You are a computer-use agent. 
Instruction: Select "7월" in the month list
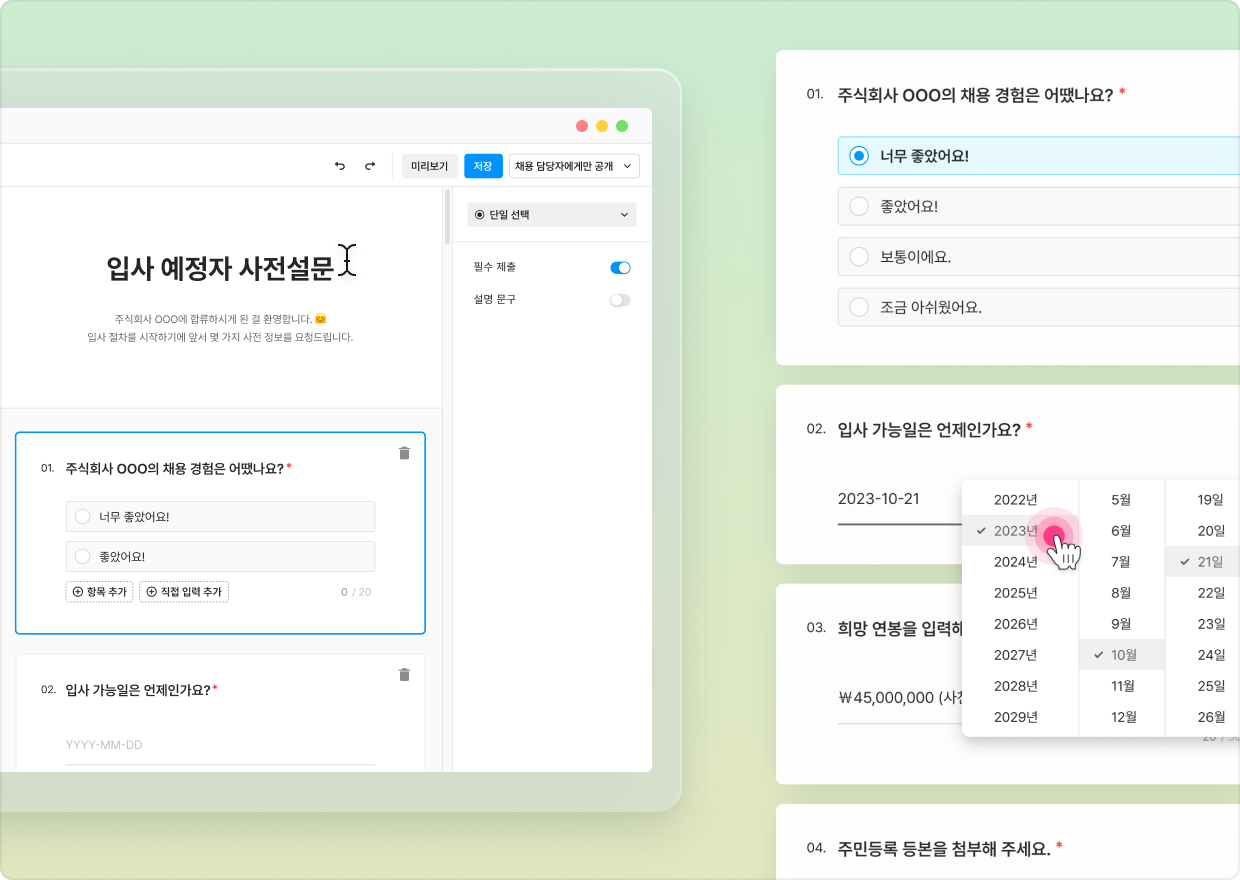point(1121,561)
